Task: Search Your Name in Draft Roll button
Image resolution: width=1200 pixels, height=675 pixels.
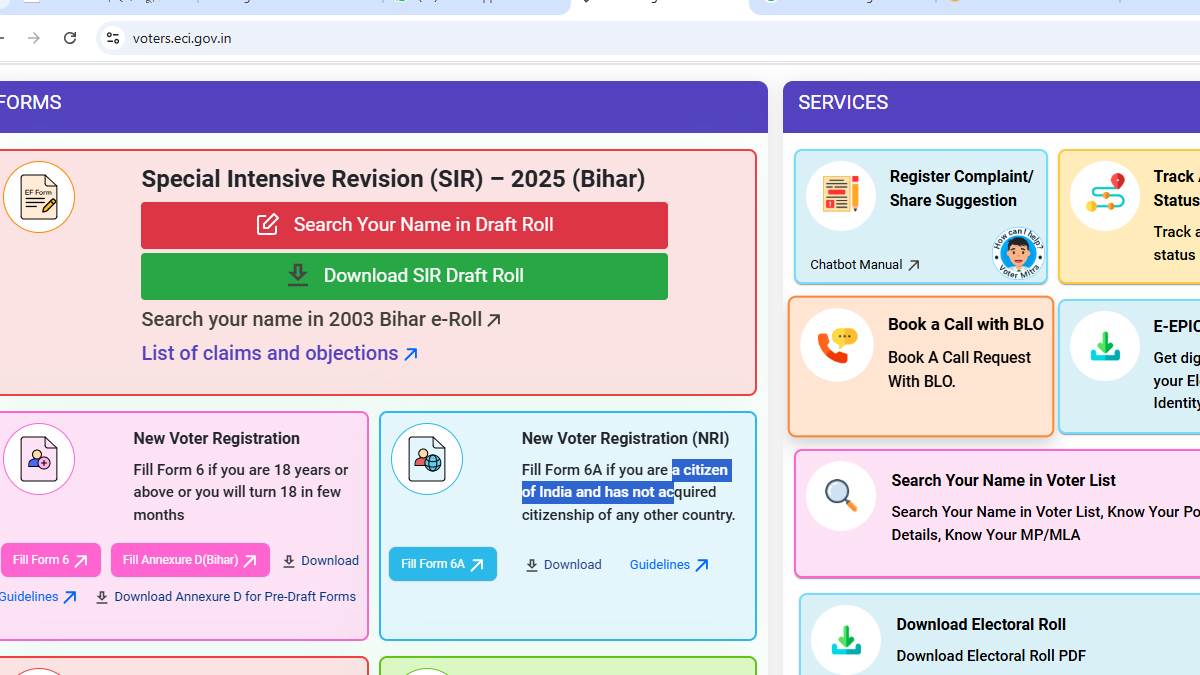Action: 404,225
